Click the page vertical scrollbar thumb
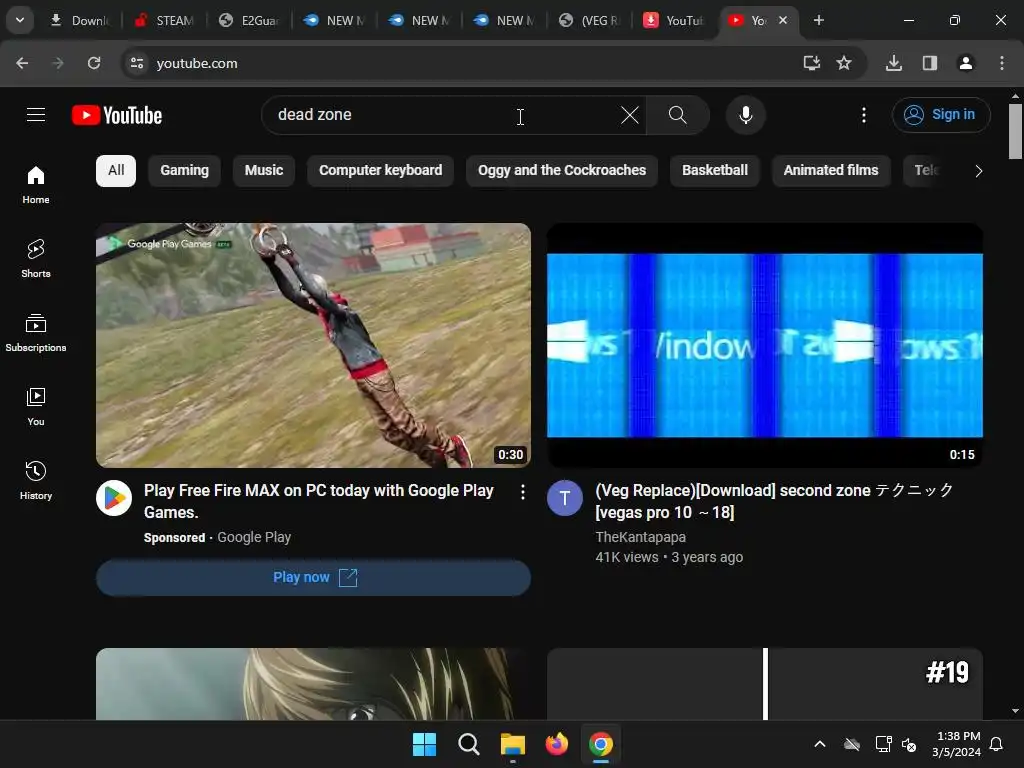Image resolution: width=1024 pixels, height=768 pixels. pyautogui.click(x=1015, y=131)
